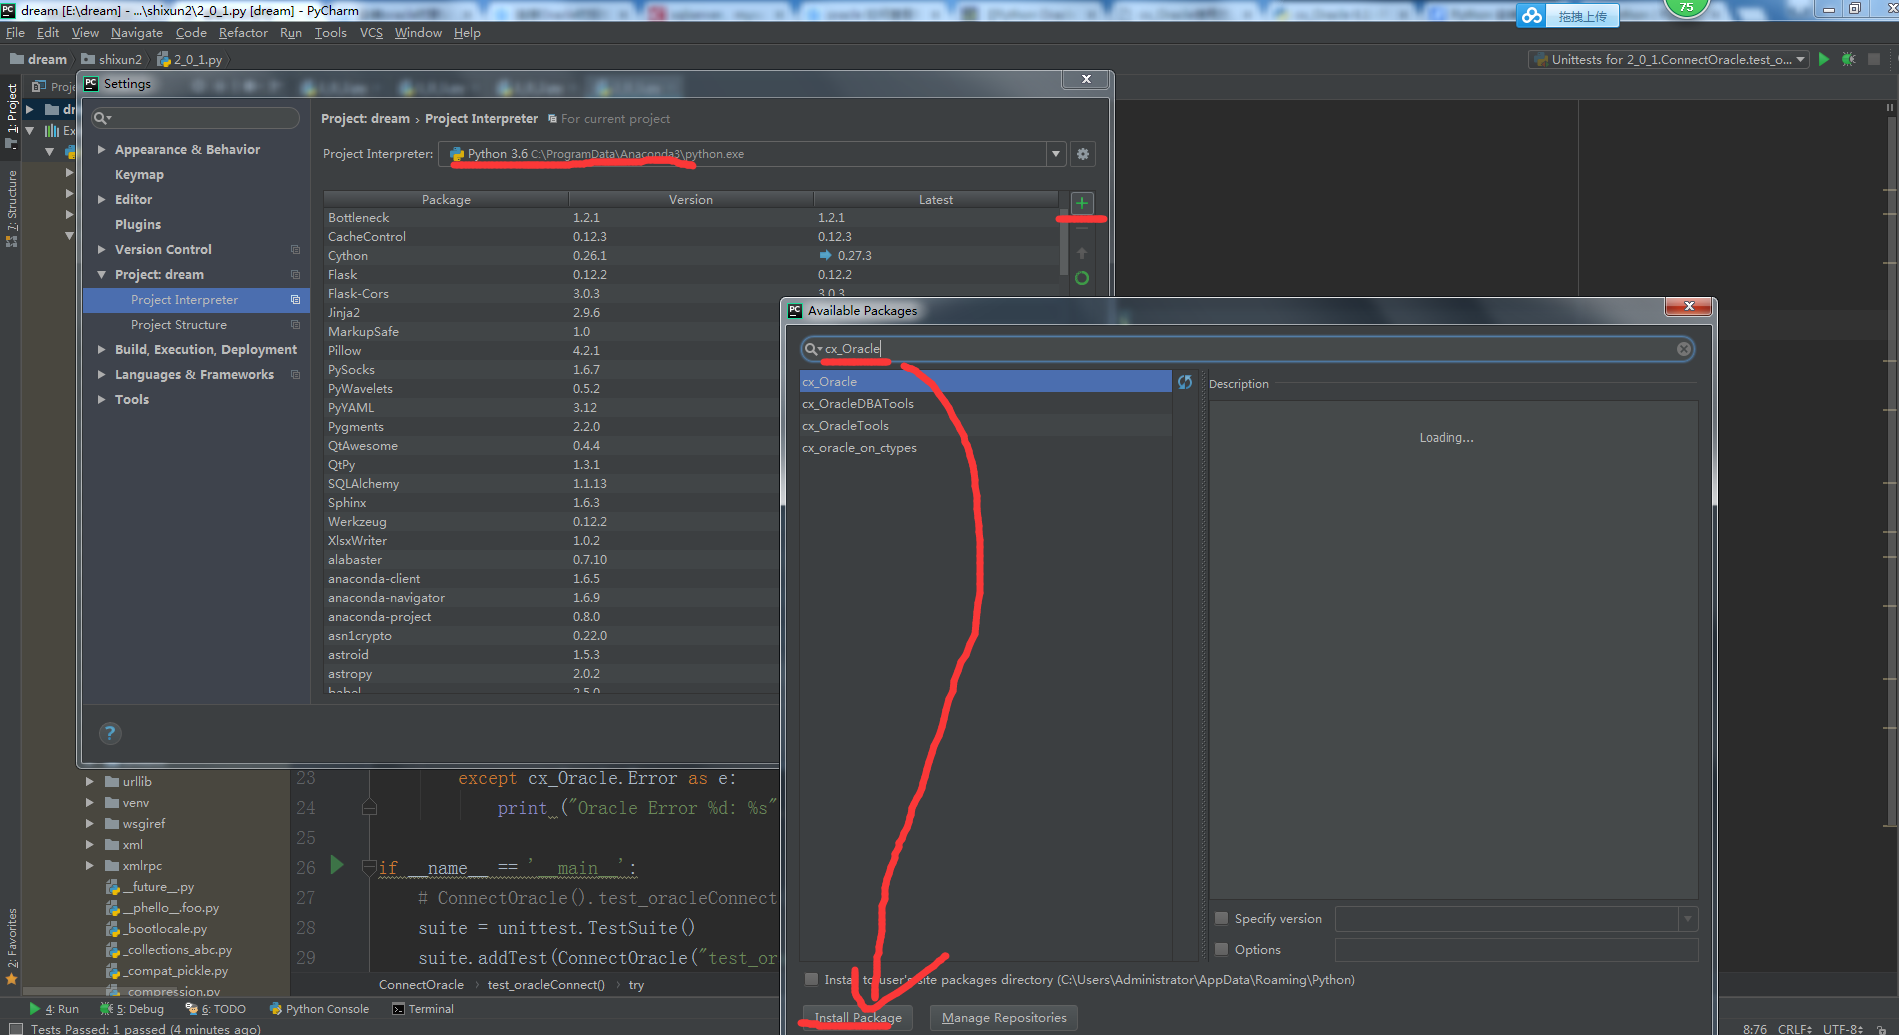Open the 4: Run tool window
1899x1035 pixels.
[x=54, y=1009]
